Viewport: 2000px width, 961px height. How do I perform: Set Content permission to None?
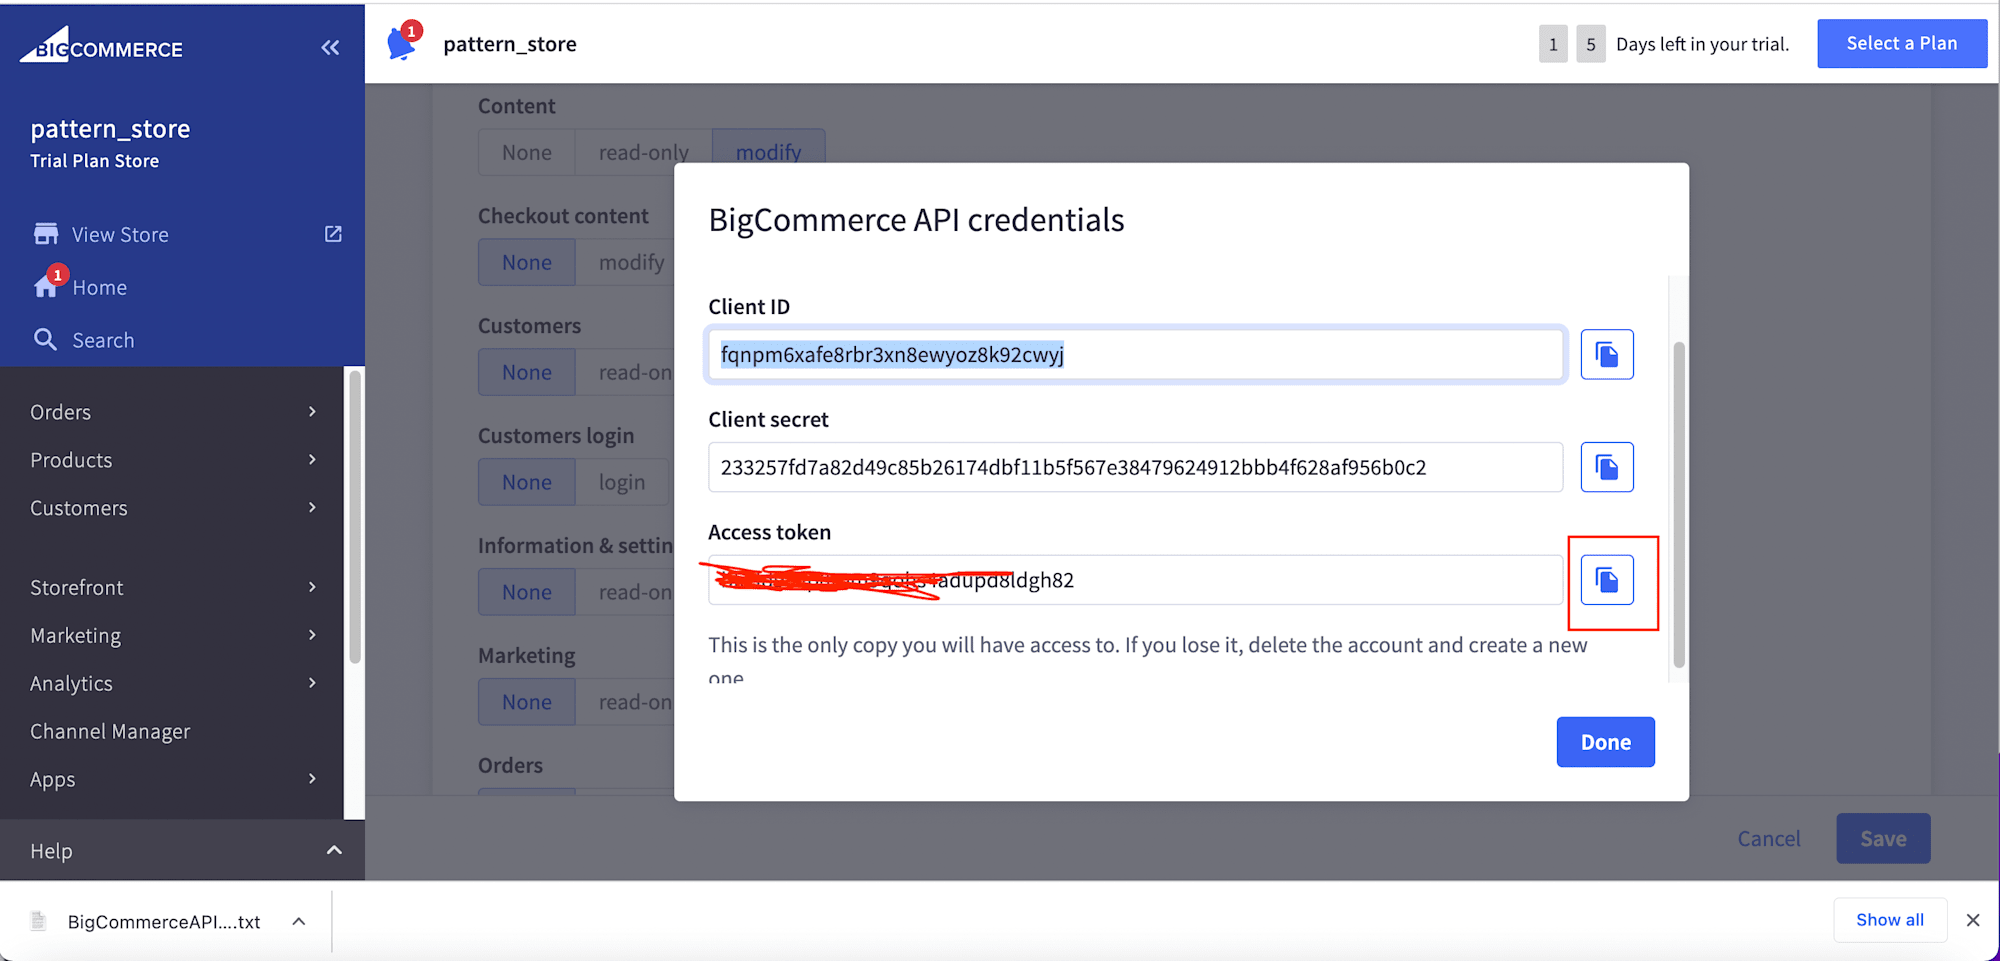[x=527, y=152]
